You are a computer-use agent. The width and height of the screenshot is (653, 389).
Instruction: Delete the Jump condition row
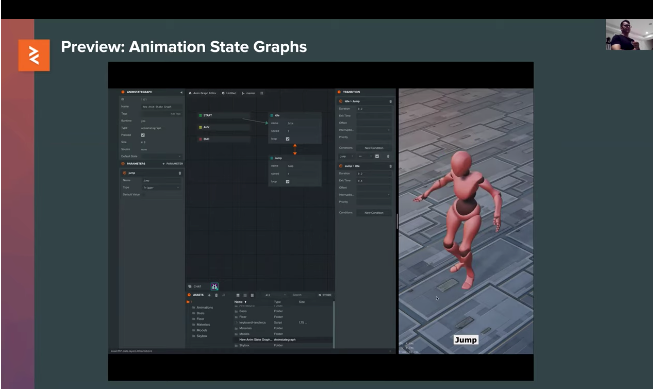[x=388, y=156]
